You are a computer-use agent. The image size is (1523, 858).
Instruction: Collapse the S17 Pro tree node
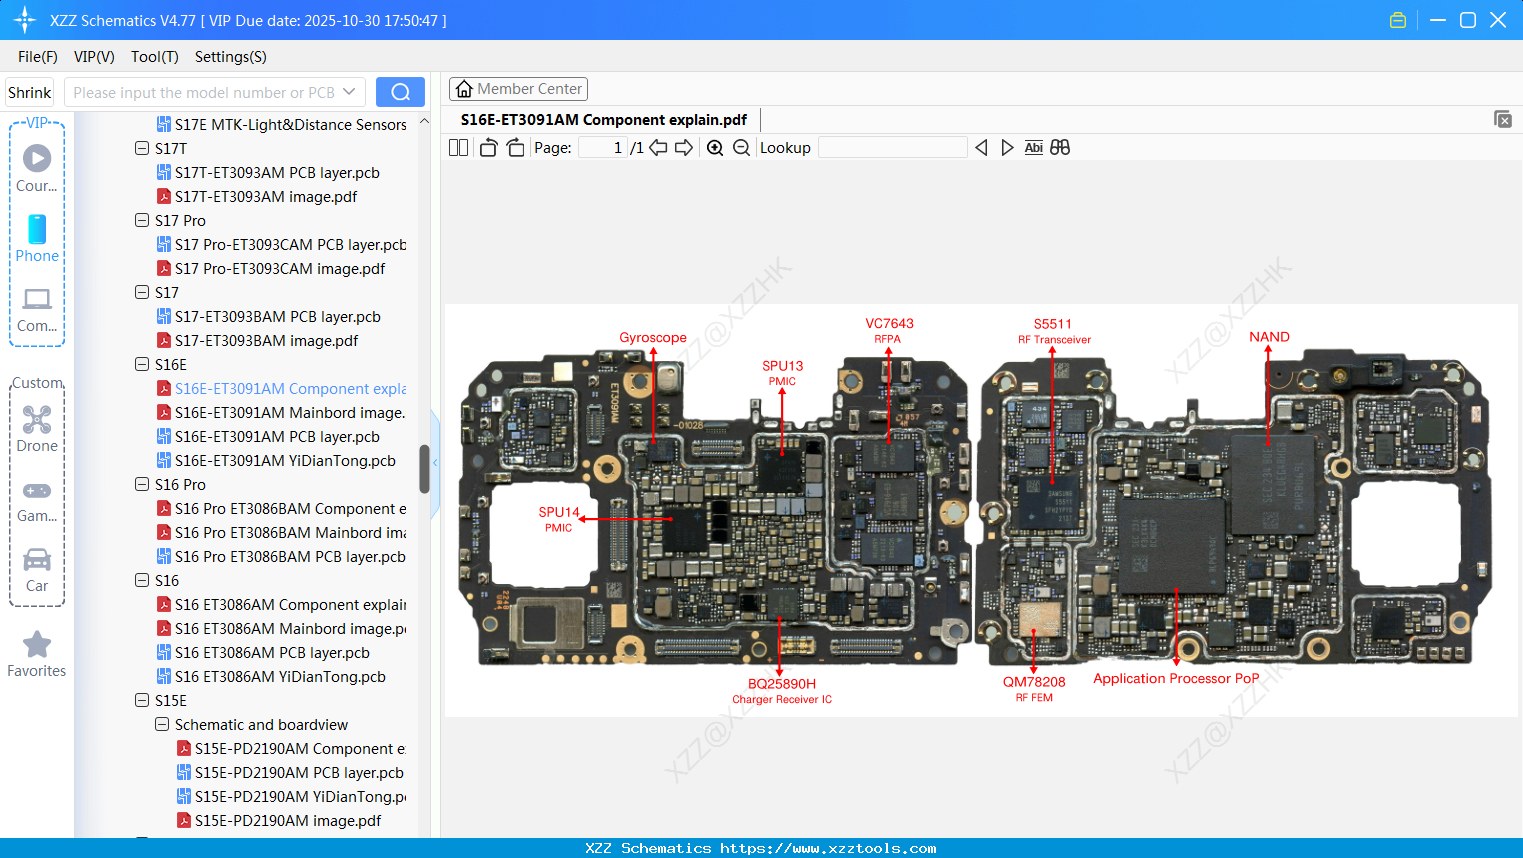click(x=141, y=220)
